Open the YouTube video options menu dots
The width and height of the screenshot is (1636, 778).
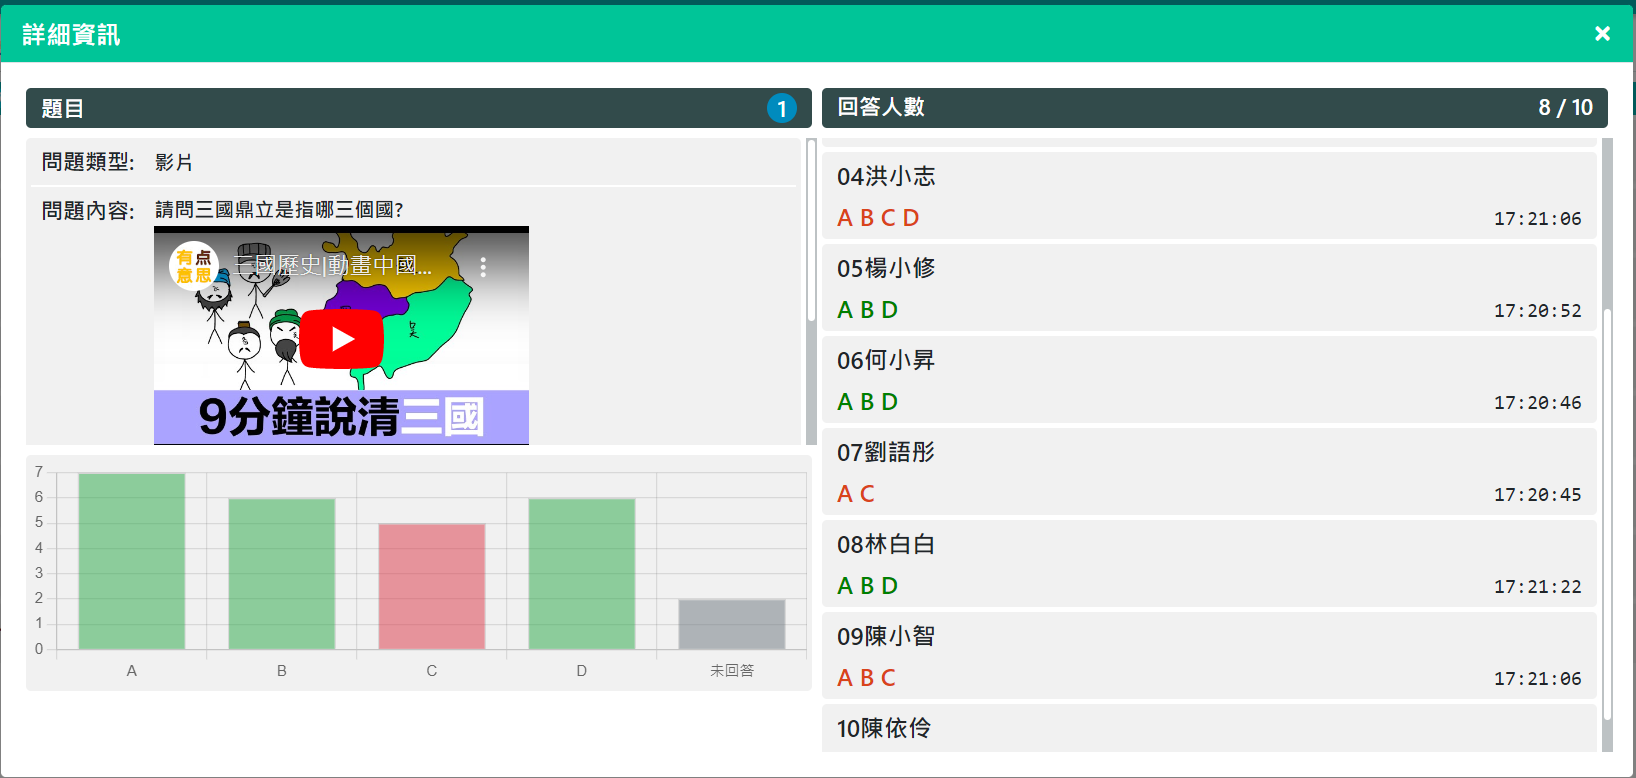point(483,267)
